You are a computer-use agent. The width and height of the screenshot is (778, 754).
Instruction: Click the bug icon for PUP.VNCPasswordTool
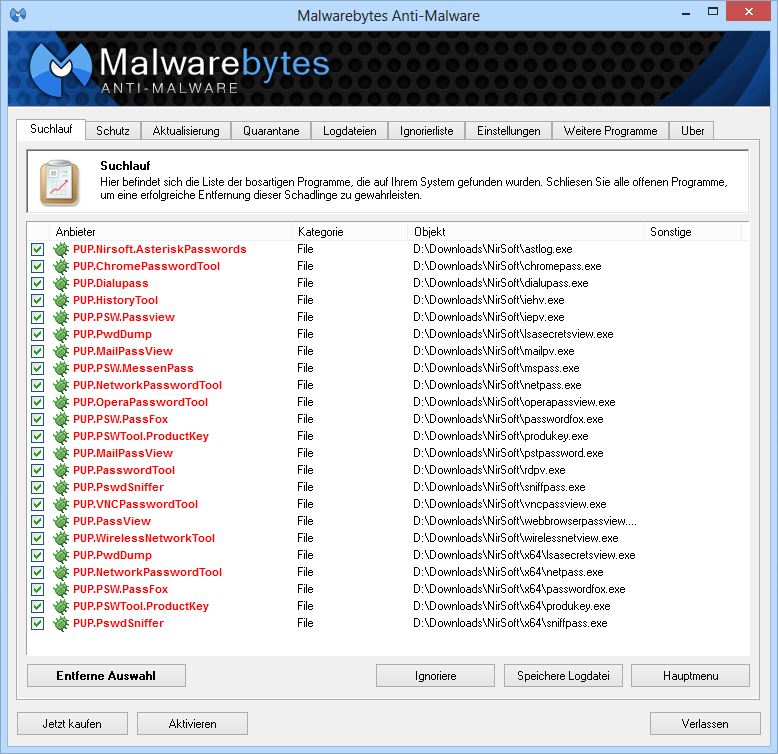pos(61,504)
